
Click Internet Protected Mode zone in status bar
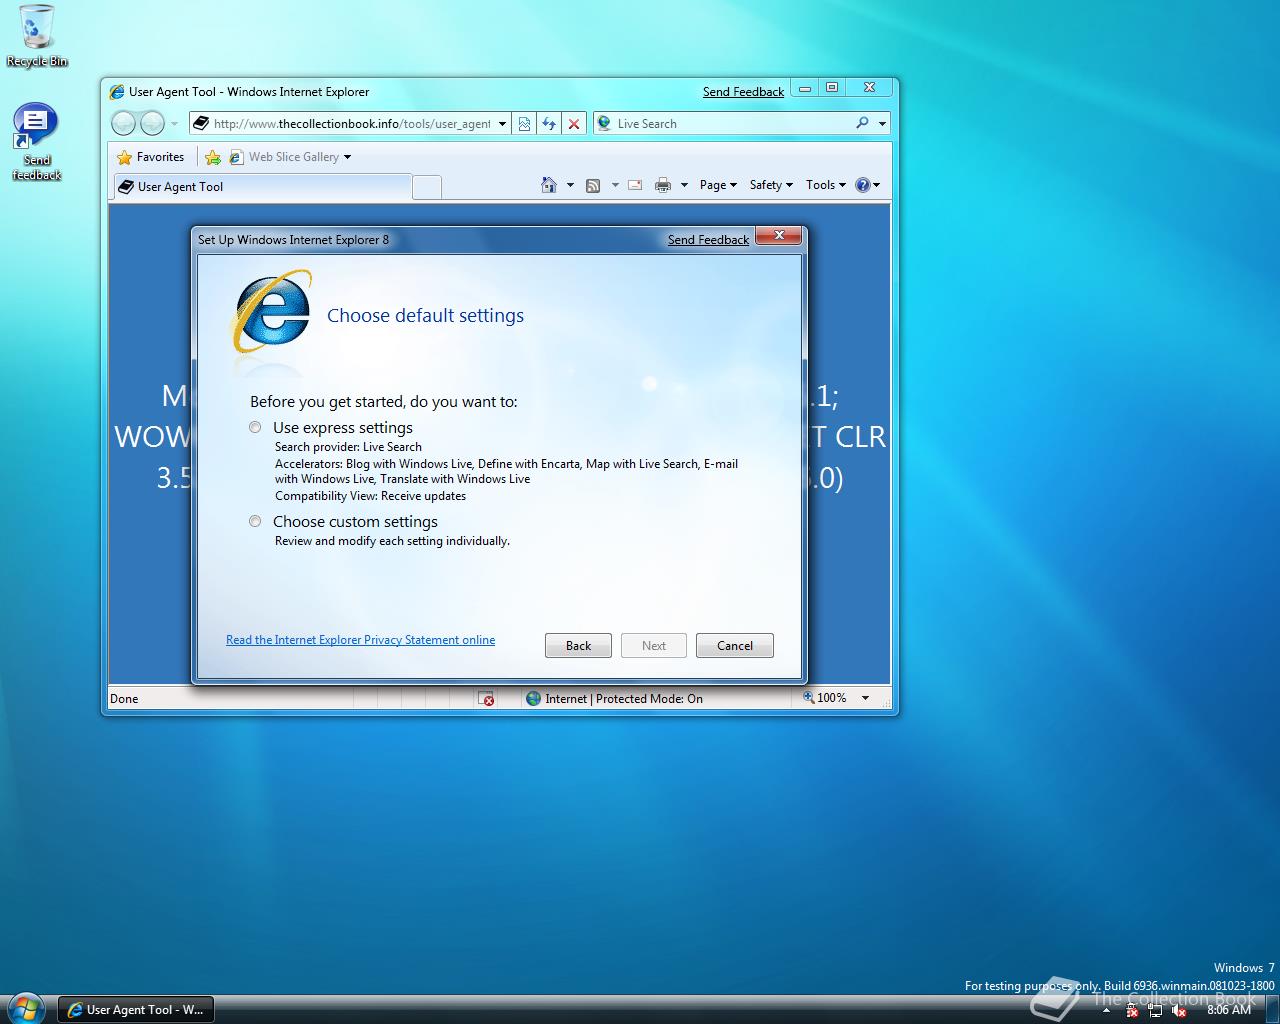[x=615, y=698]
